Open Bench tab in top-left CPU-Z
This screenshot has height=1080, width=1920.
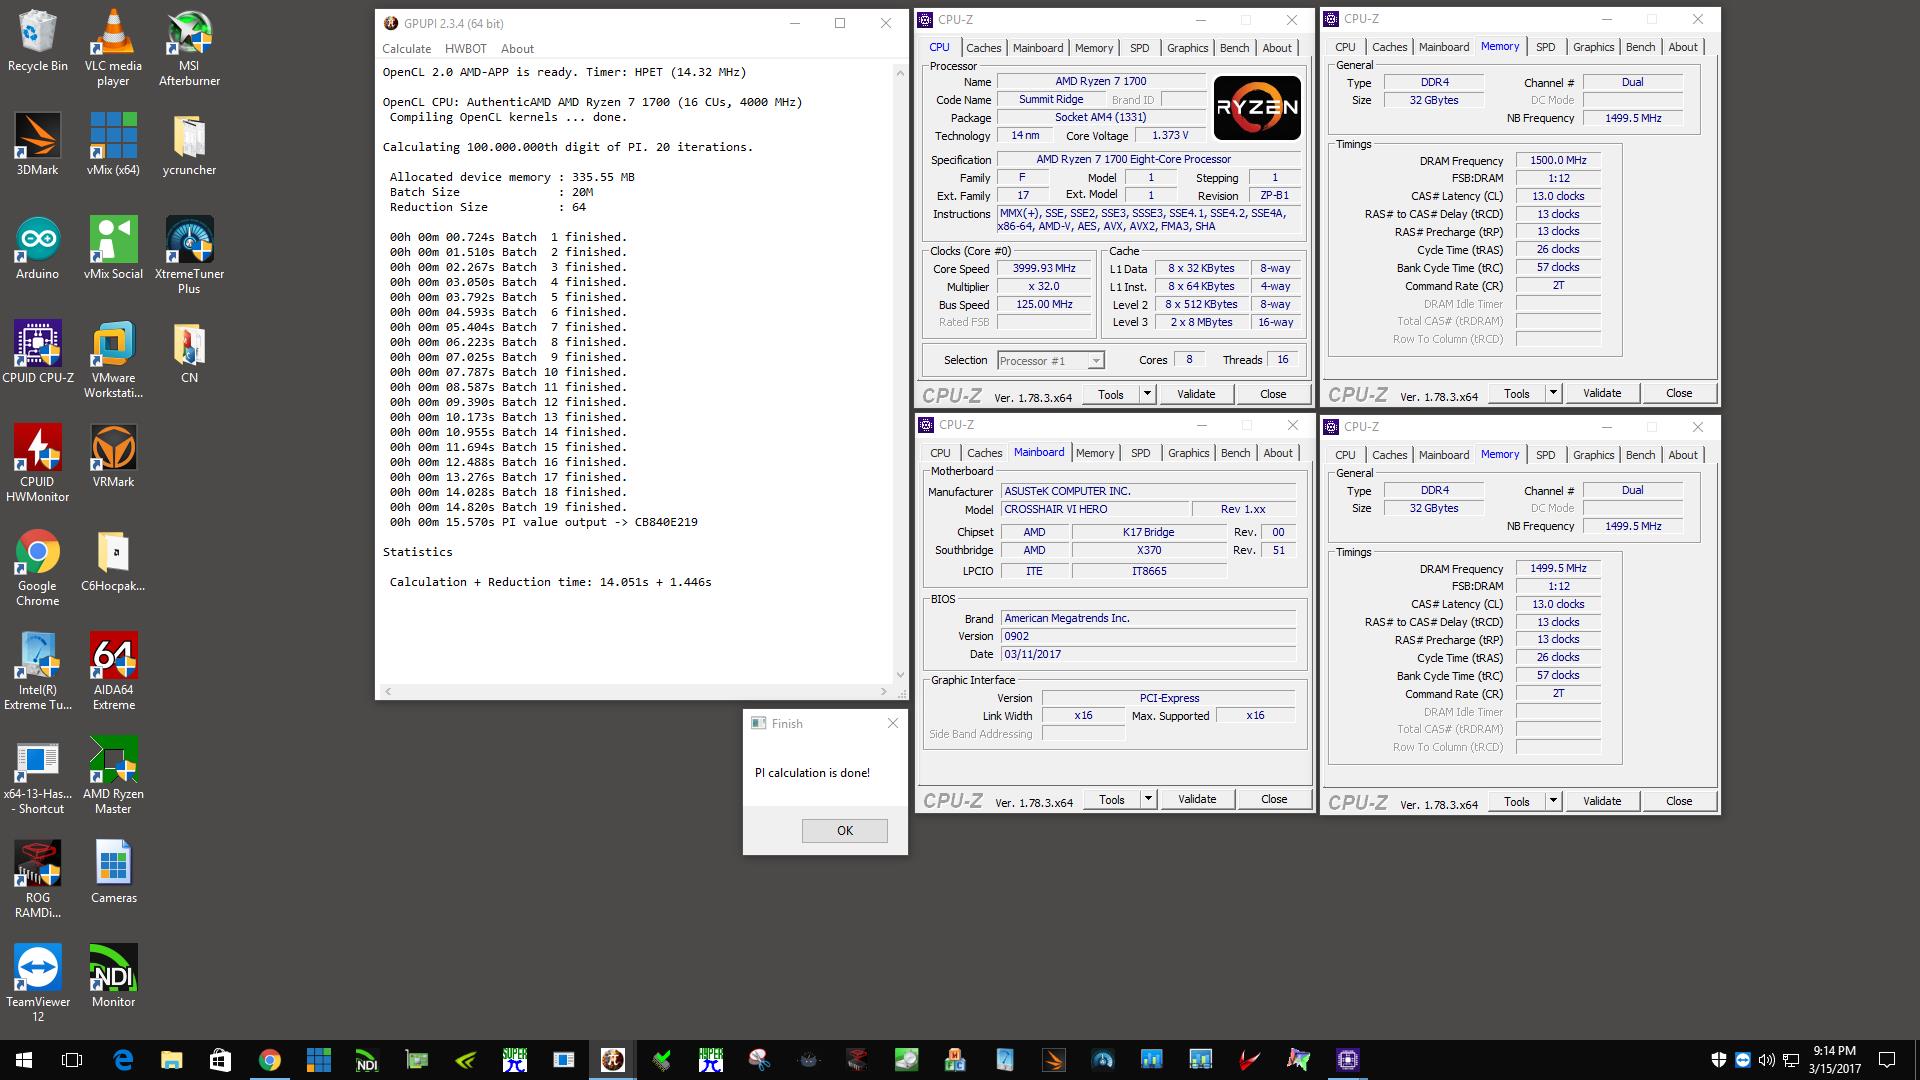(1234, 48)
